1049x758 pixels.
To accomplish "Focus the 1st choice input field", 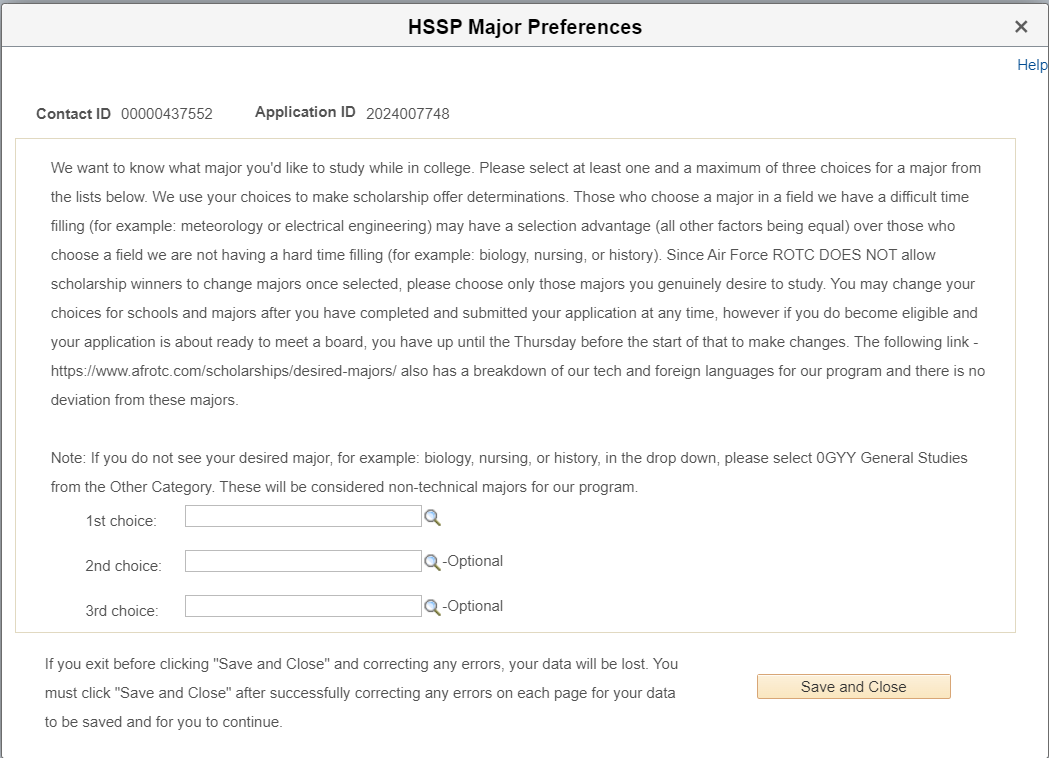I will click(303, 516).
